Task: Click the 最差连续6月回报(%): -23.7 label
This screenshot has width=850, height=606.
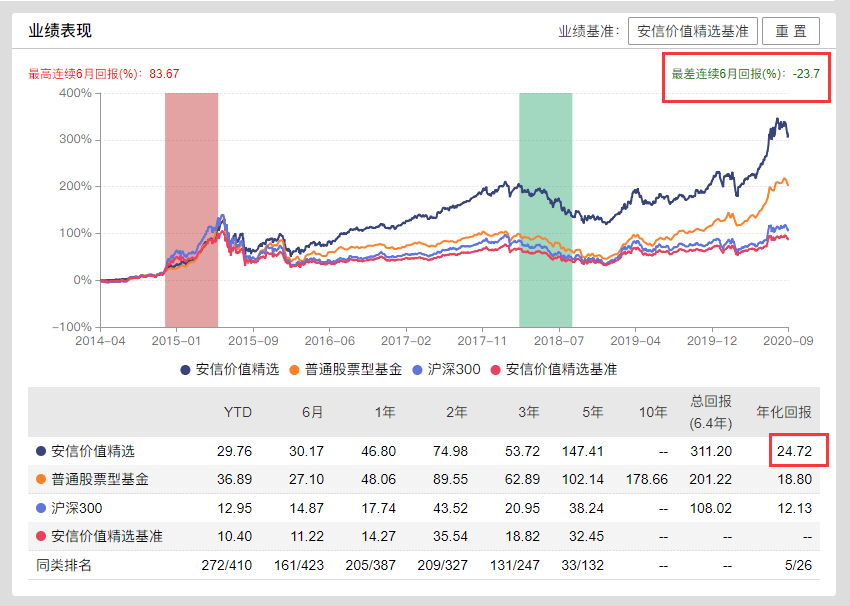Action: [746, 74]
